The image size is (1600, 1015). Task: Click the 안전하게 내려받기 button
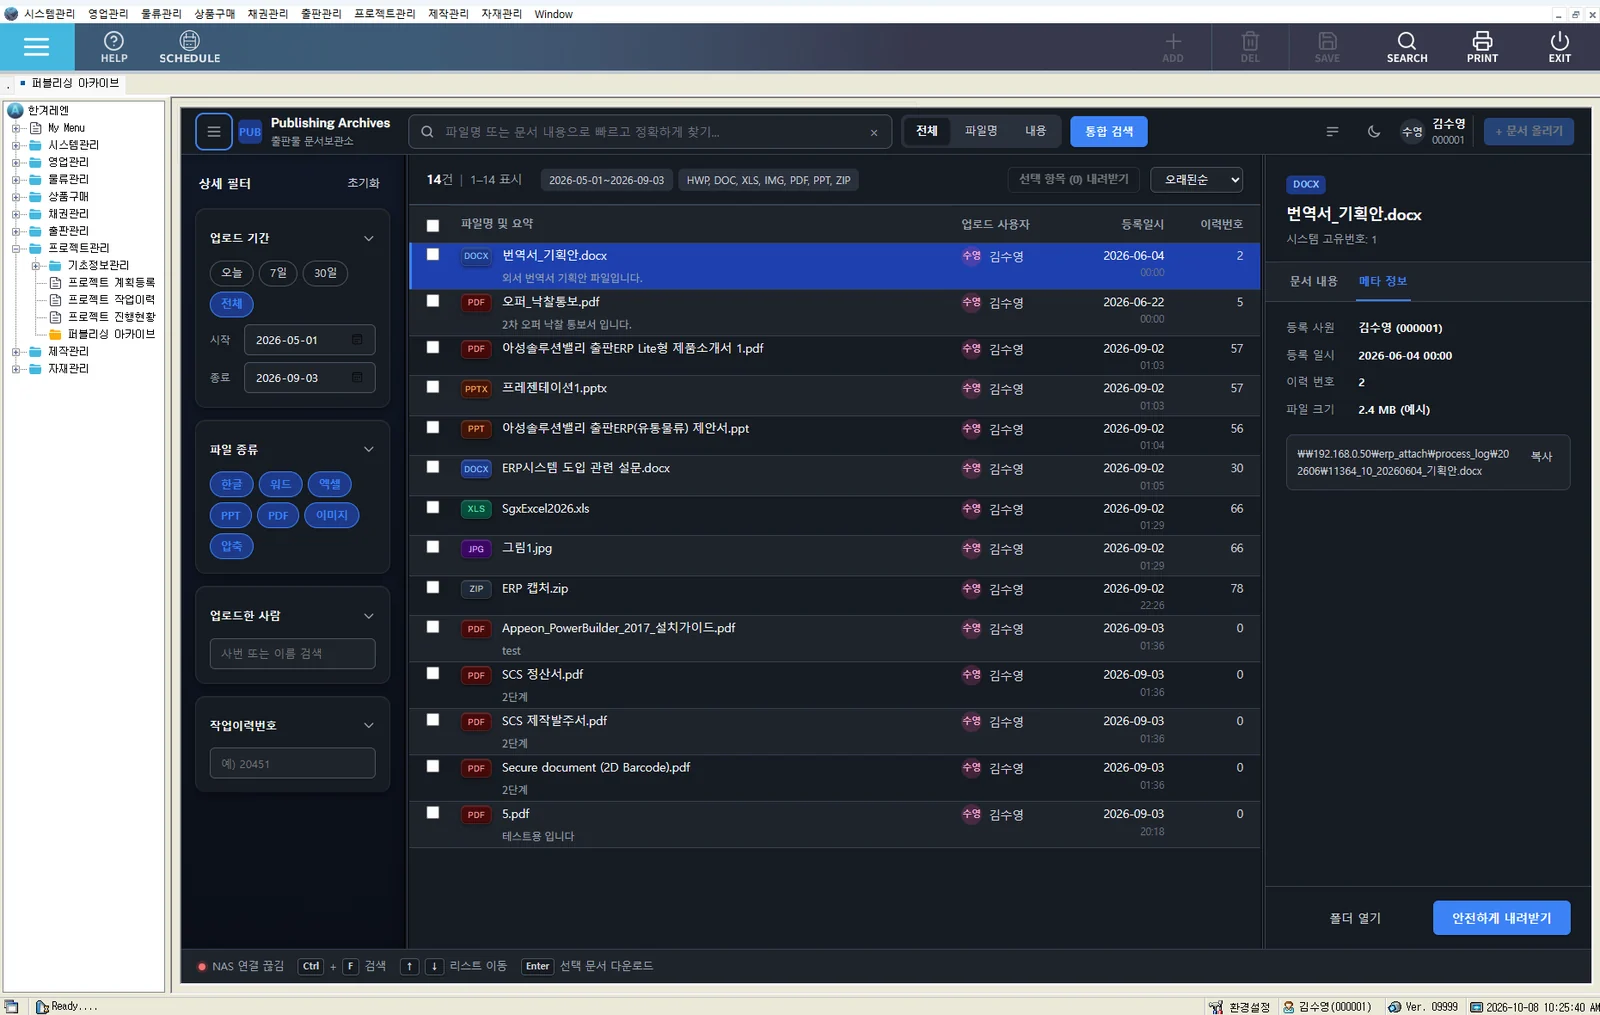tap(1501, 918)
